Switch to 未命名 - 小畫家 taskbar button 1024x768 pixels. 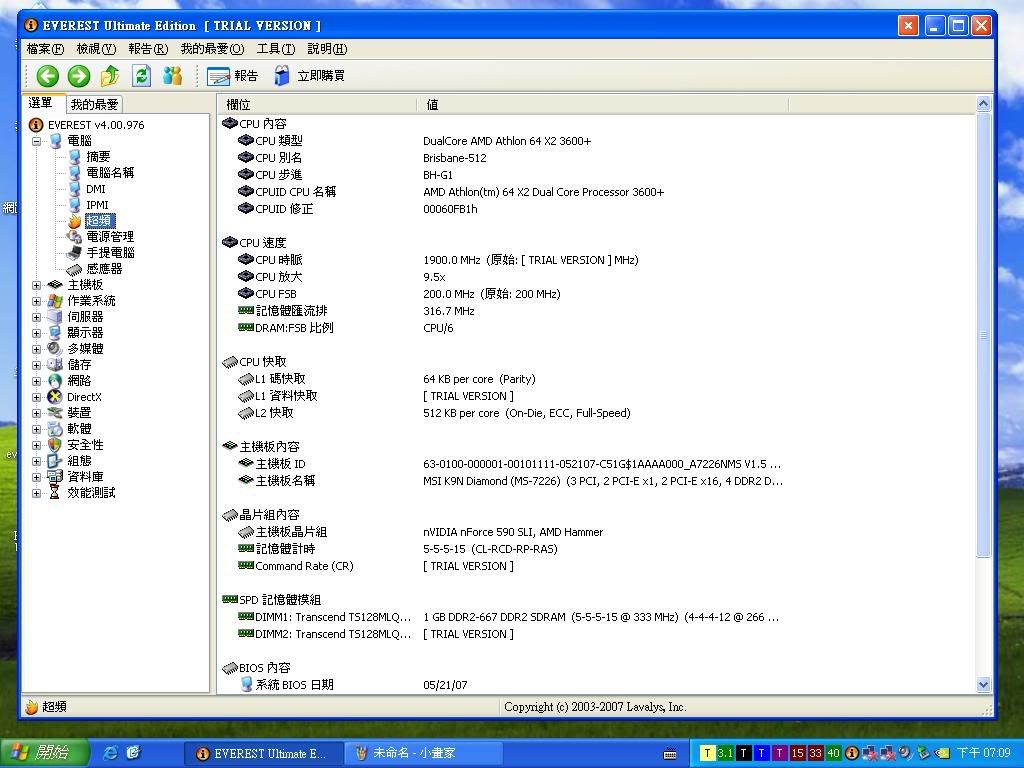click(423, 753)
